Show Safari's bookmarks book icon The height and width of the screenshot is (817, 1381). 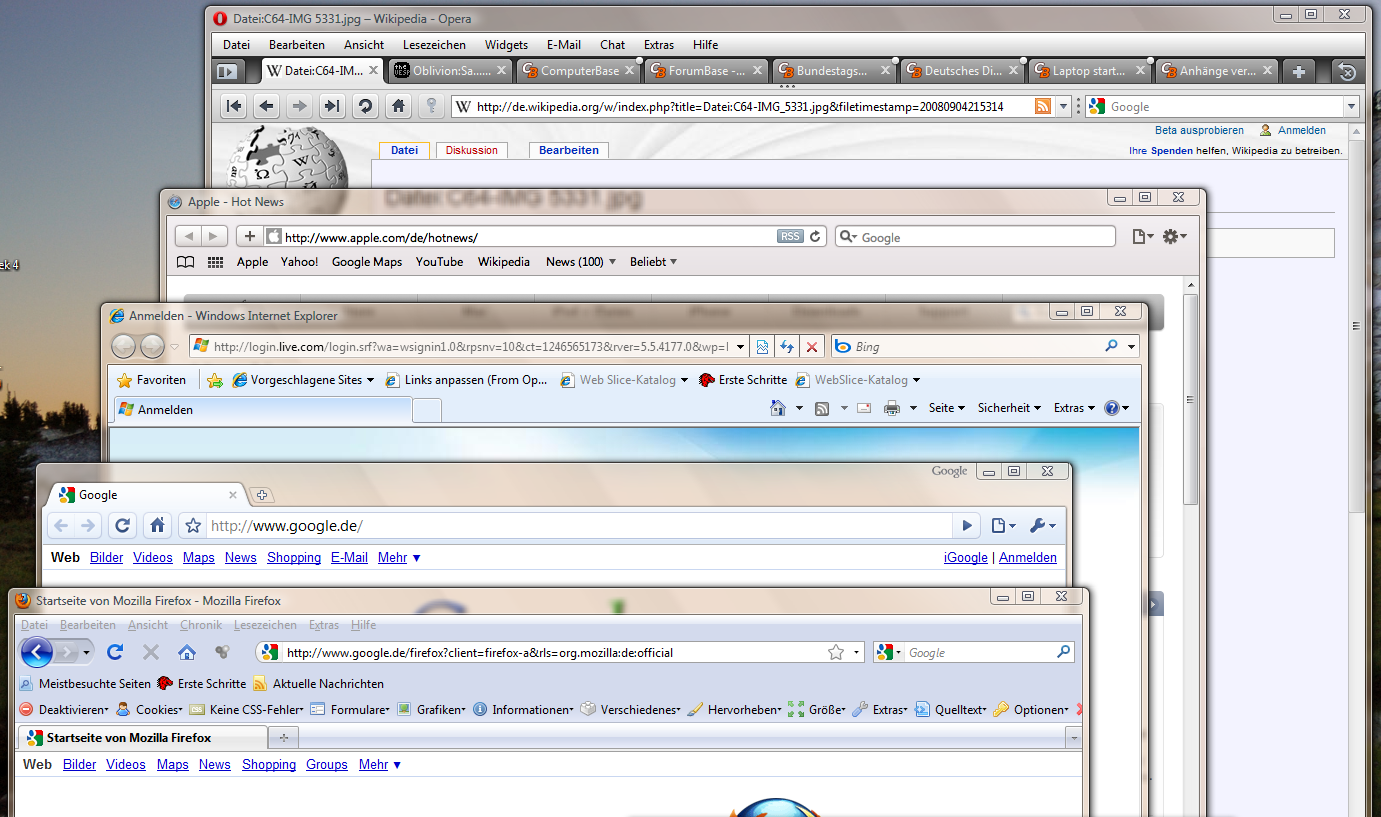[185, 262]
